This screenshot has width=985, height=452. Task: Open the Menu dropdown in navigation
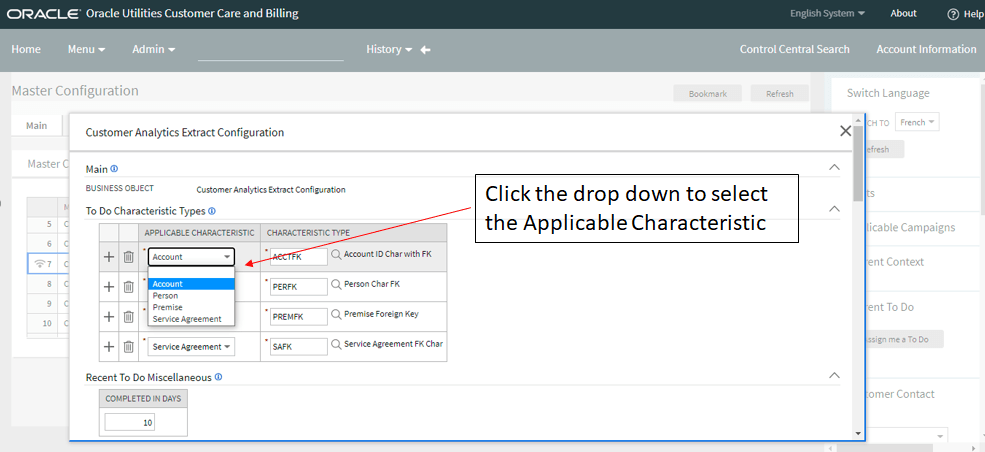coord(87,49)
